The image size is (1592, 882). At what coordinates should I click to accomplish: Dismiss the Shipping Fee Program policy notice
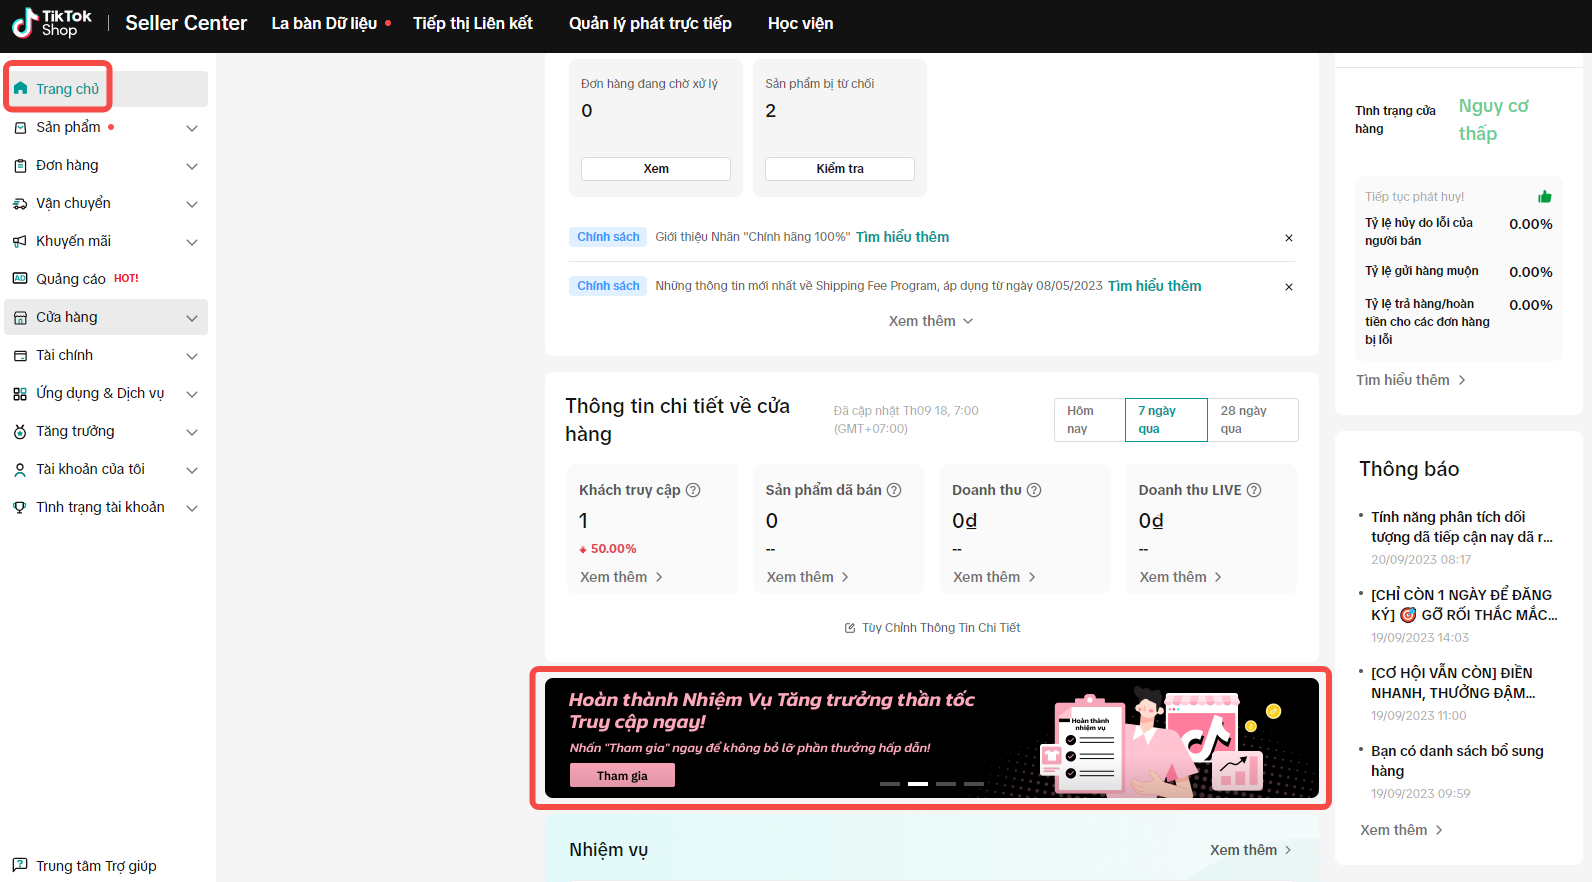coord(1289,287)
